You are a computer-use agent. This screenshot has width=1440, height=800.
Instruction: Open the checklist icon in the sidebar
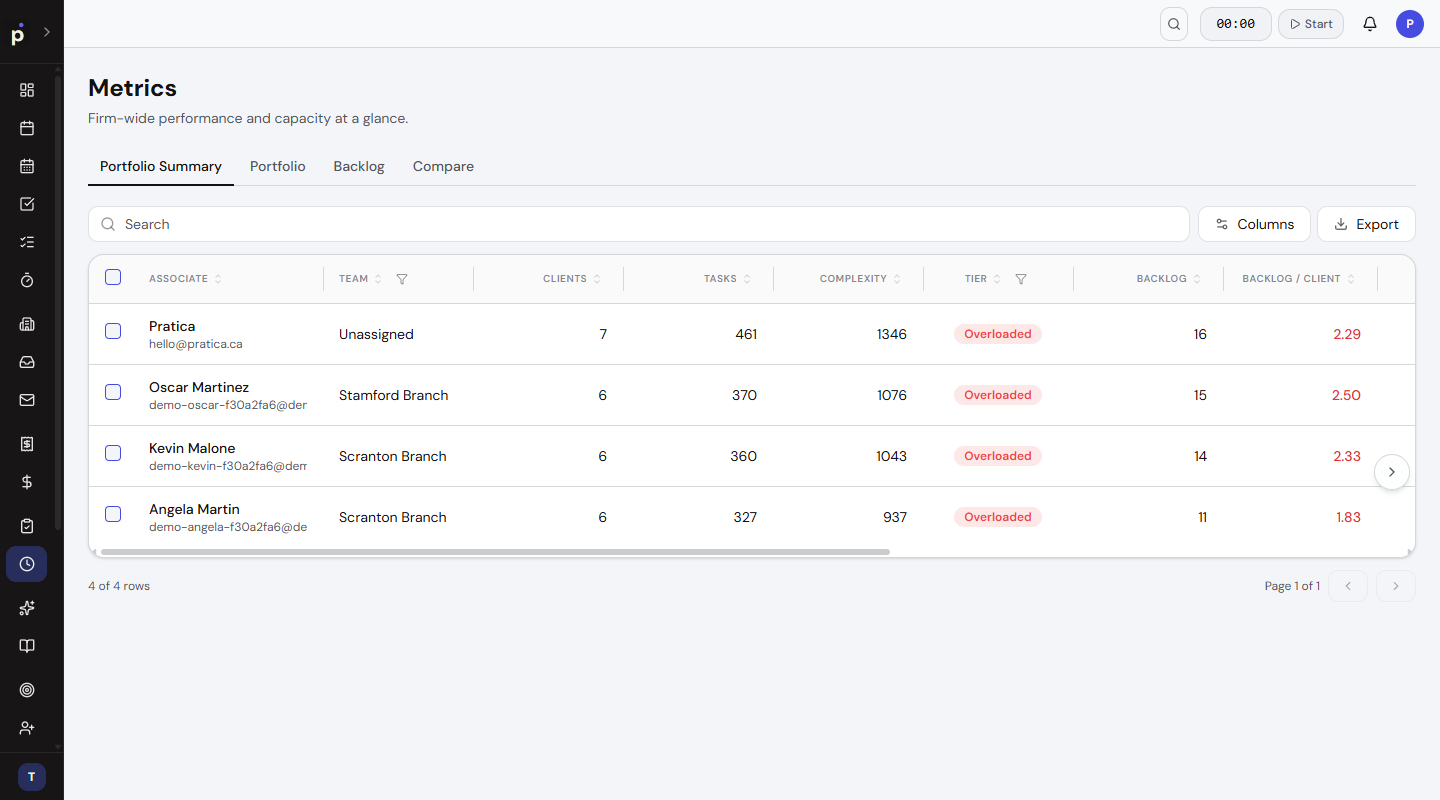click(x=27, y=242)
